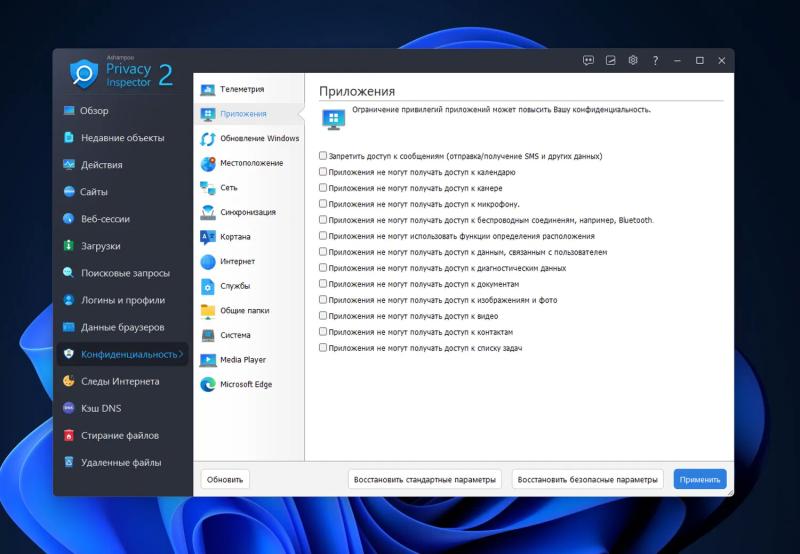
Task: Tick the checkbox for доступ к видео
Action: 322,315
